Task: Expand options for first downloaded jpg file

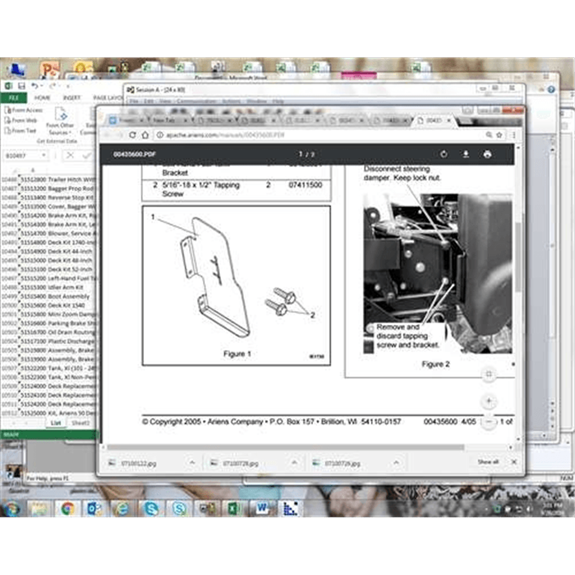Action: click(192, 463)
